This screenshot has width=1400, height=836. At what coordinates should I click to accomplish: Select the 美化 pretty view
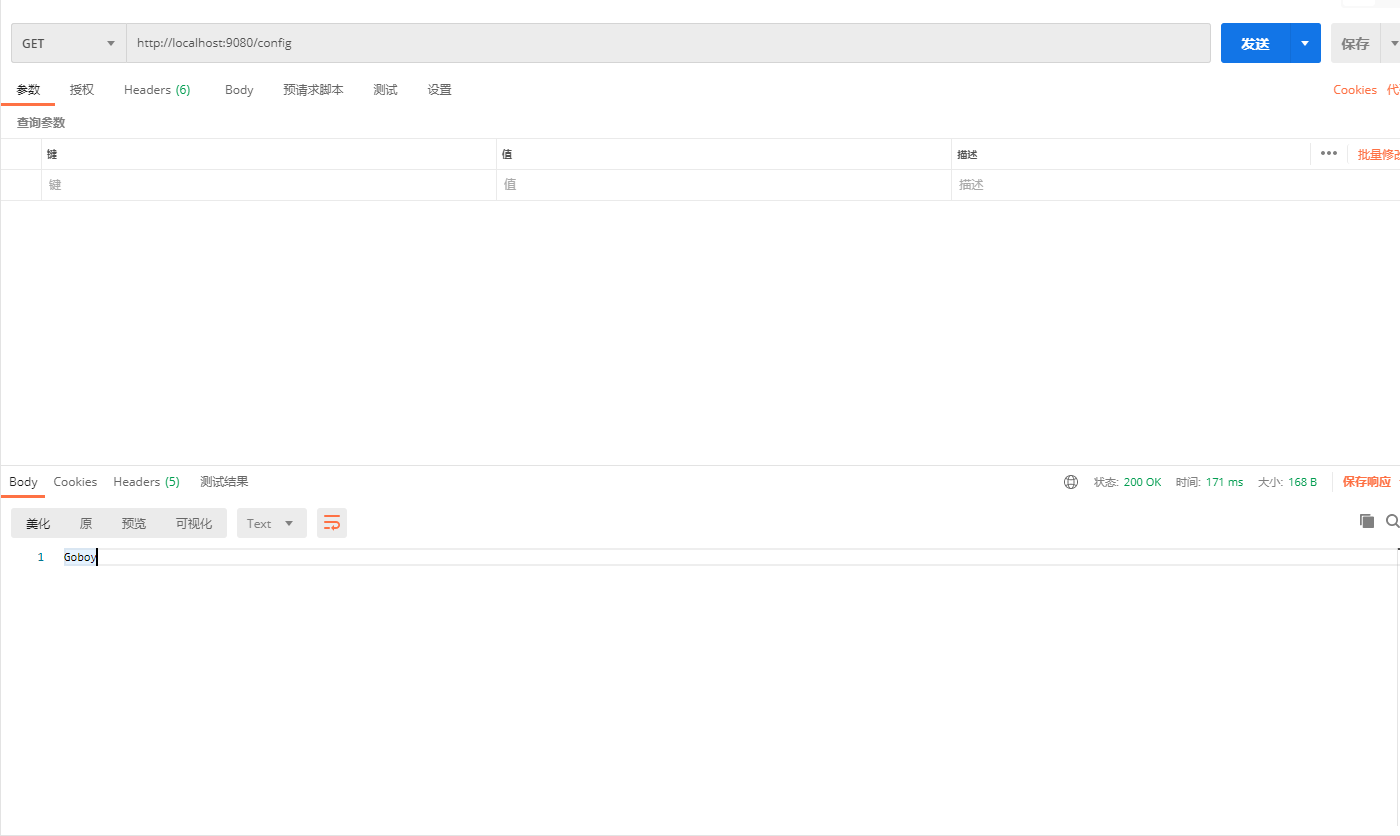click(x=38, y=523)
